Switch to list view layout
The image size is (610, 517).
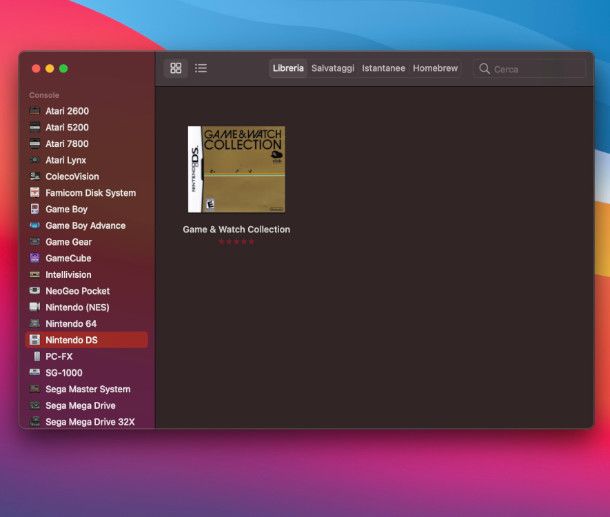tap(201, 68)
